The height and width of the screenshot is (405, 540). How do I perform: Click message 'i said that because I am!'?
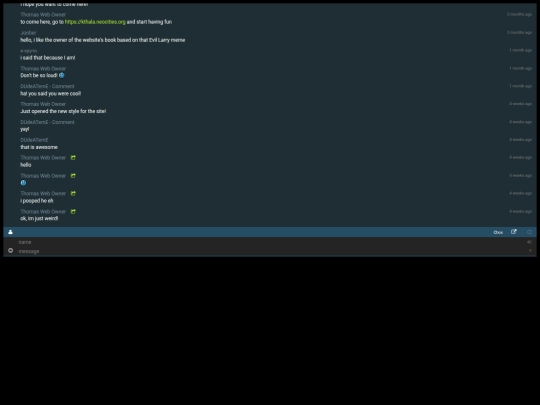48,58
